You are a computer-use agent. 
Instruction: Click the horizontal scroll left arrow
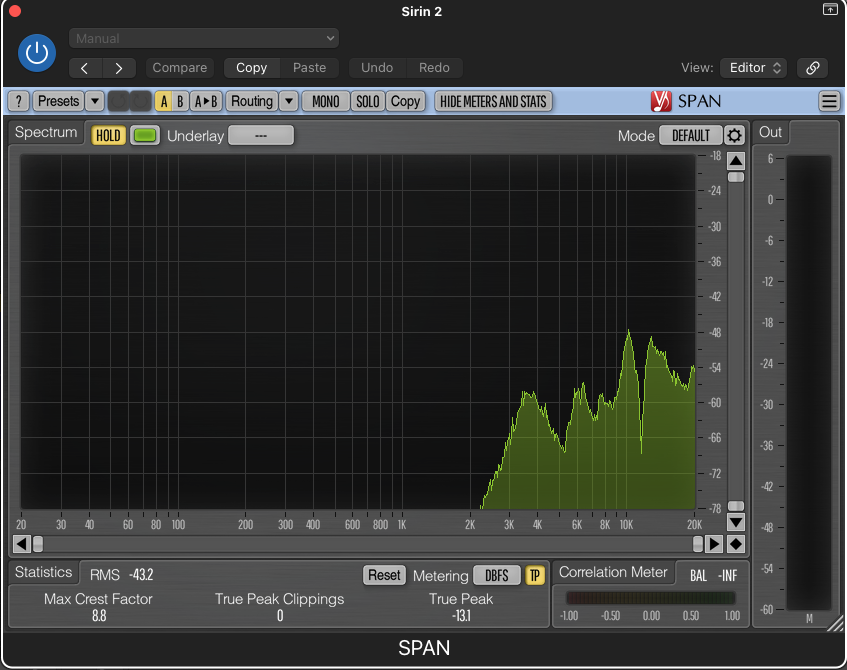click(21, 544)
